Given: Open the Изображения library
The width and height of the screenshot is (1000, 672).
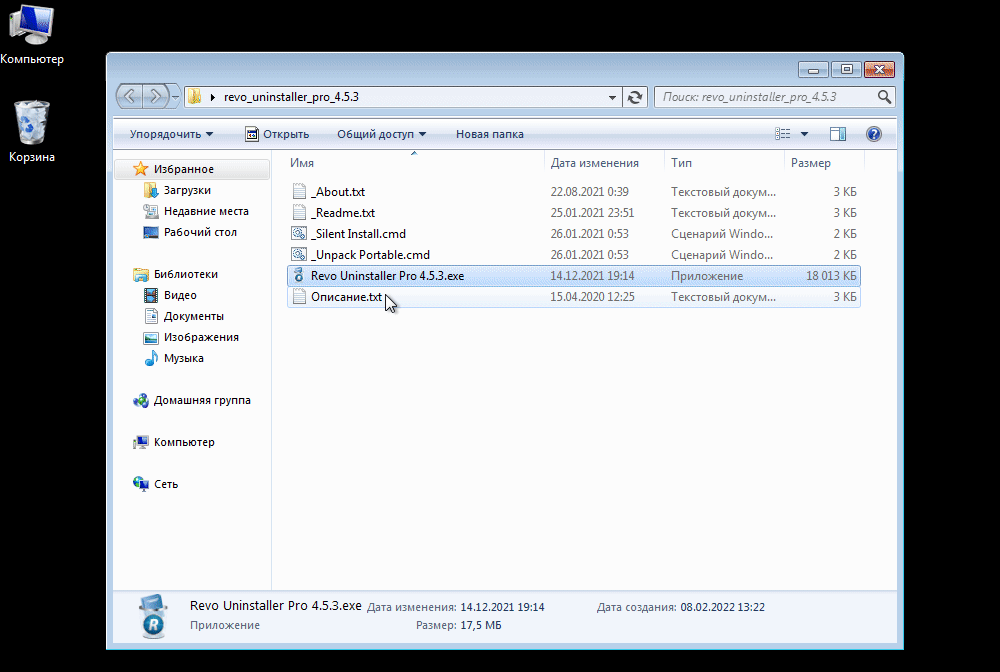Looking at the screenshot, I should (x=201, y=337).
